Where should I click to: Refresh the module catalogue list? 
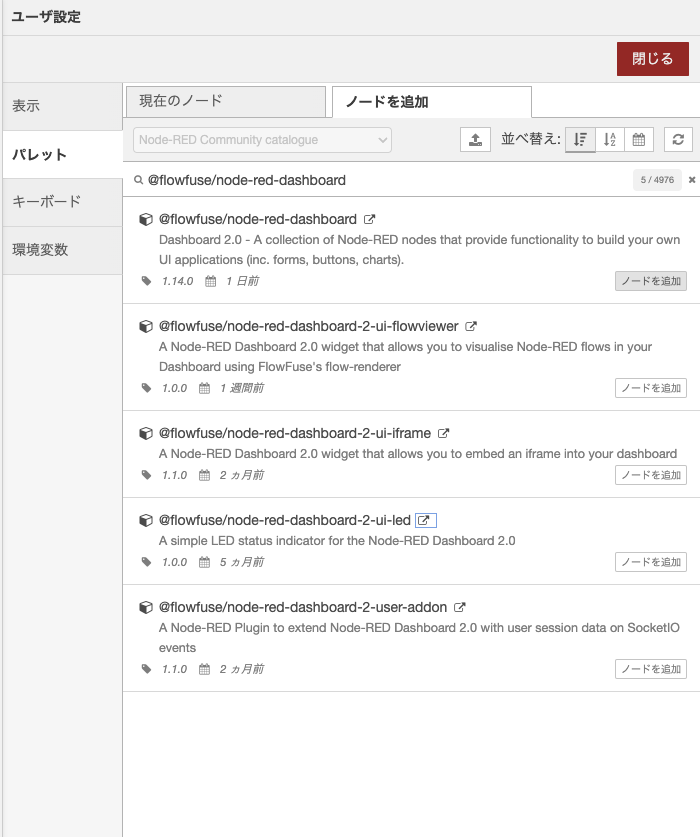[x=678, y=140]
